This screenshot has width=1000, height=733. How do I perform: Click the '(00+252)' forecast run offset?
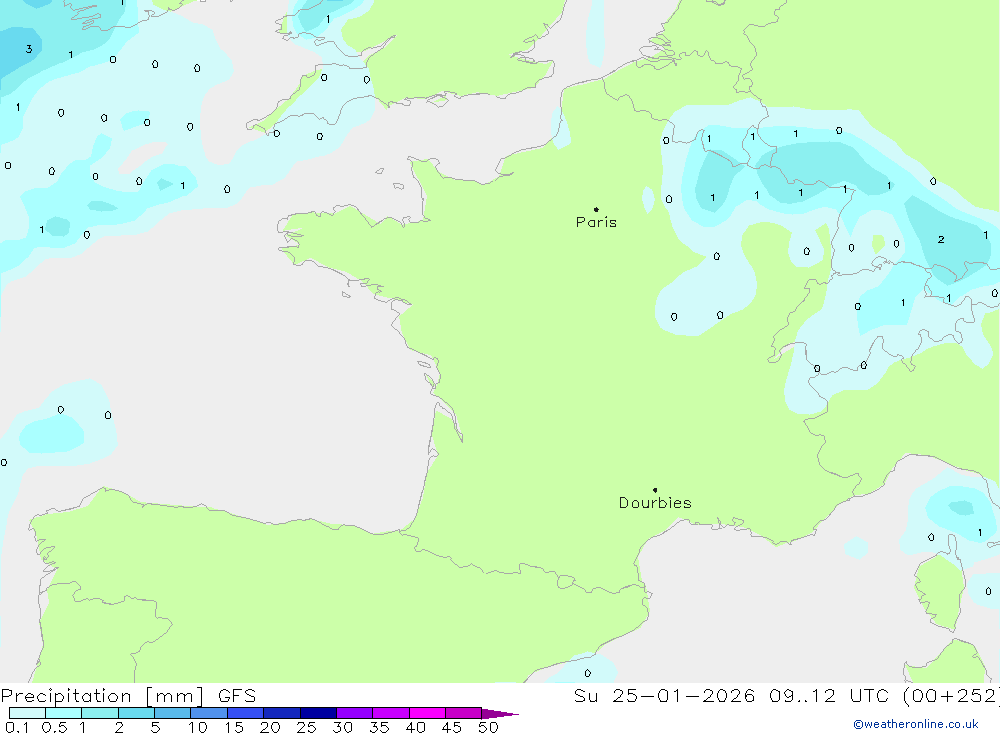(x=951, y=695)
